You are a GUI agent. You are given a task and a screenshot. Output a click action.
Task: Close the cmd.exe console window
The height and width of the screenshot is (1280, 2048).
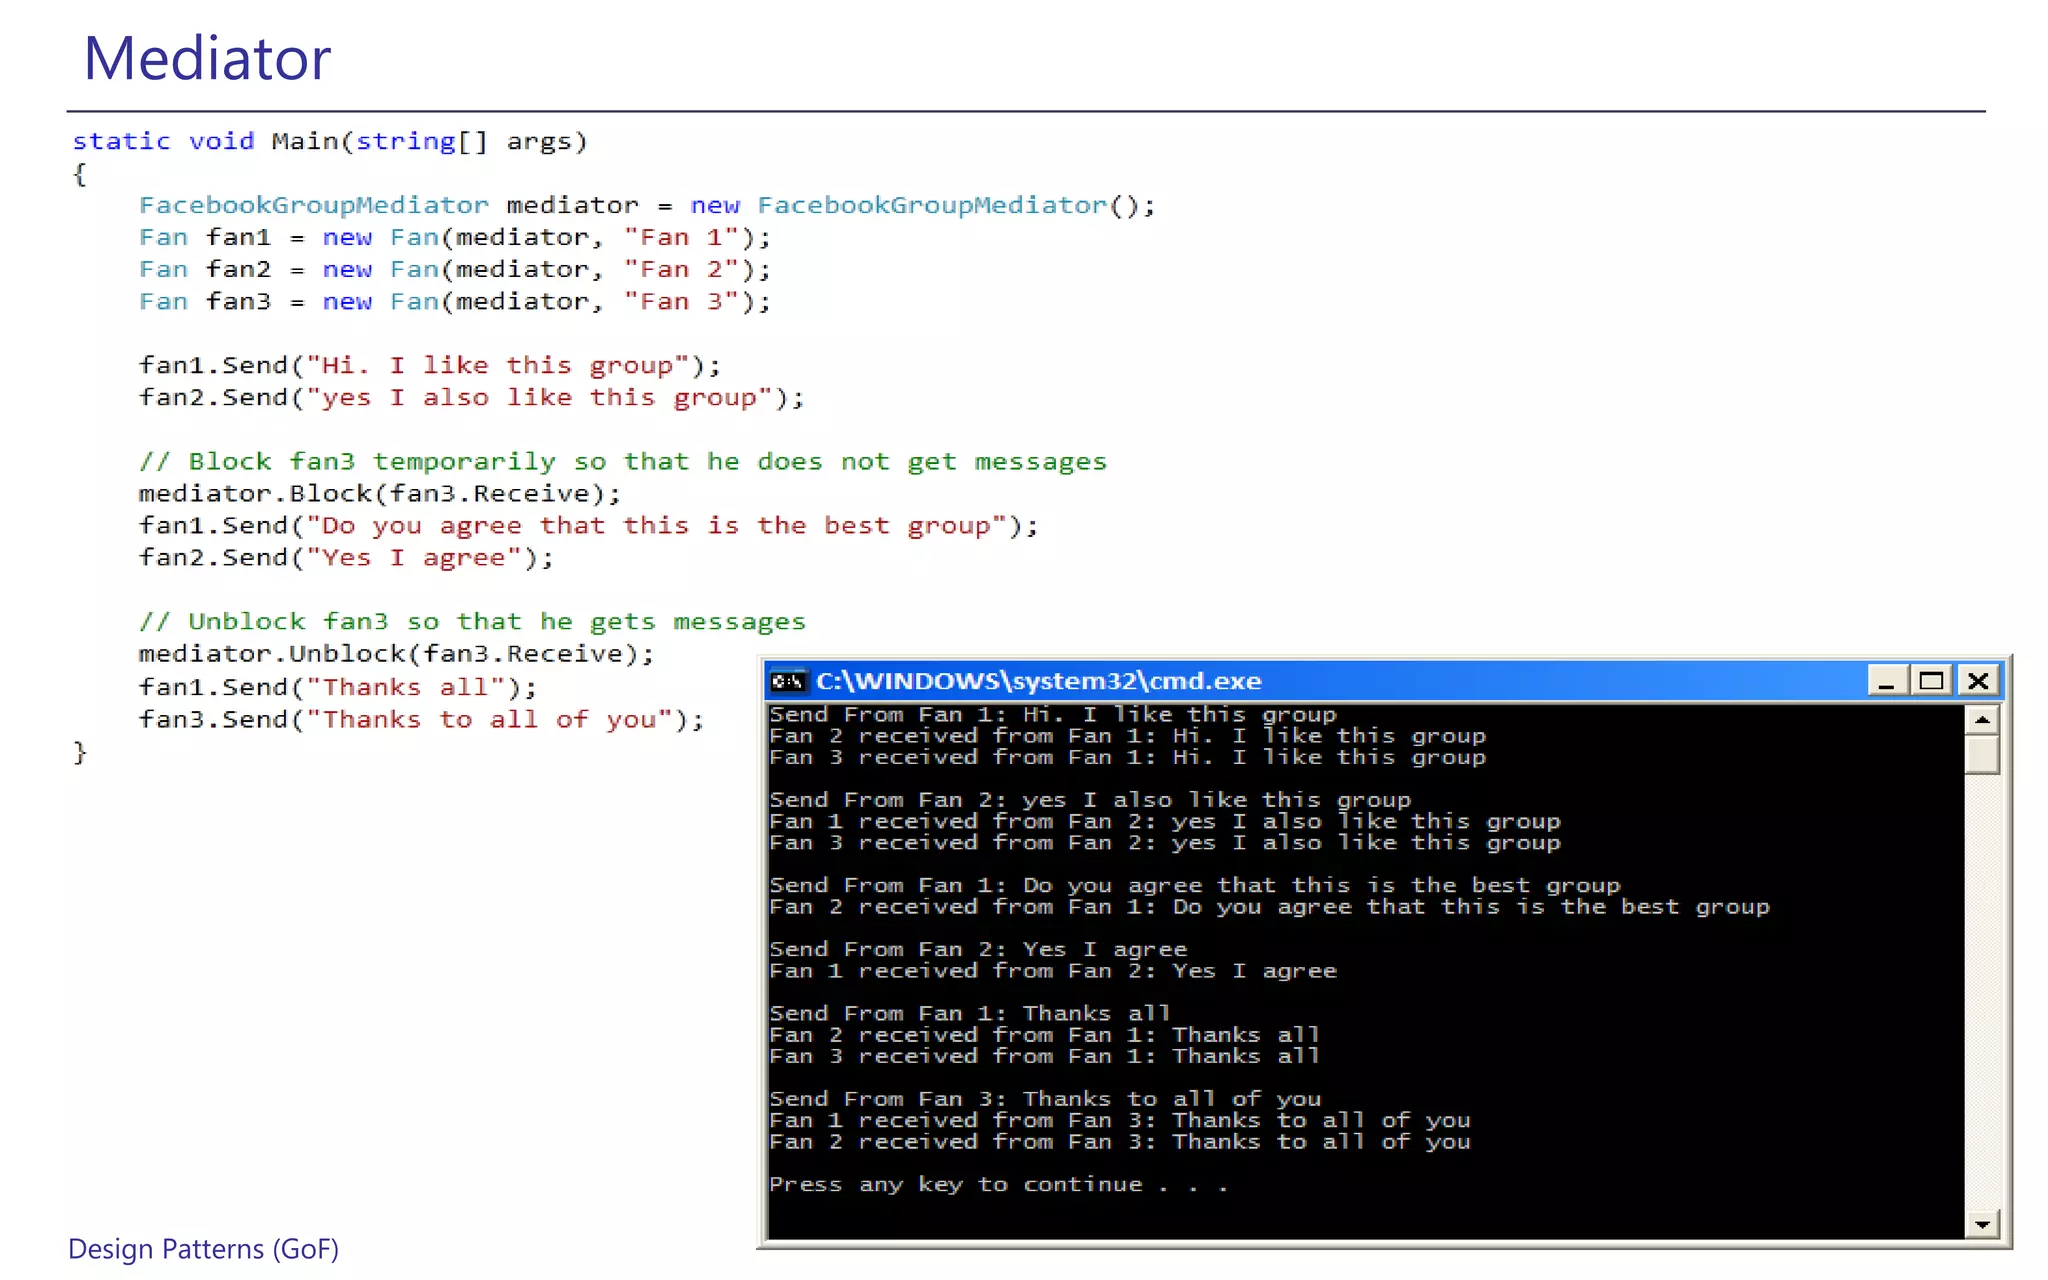(1977, 681)
